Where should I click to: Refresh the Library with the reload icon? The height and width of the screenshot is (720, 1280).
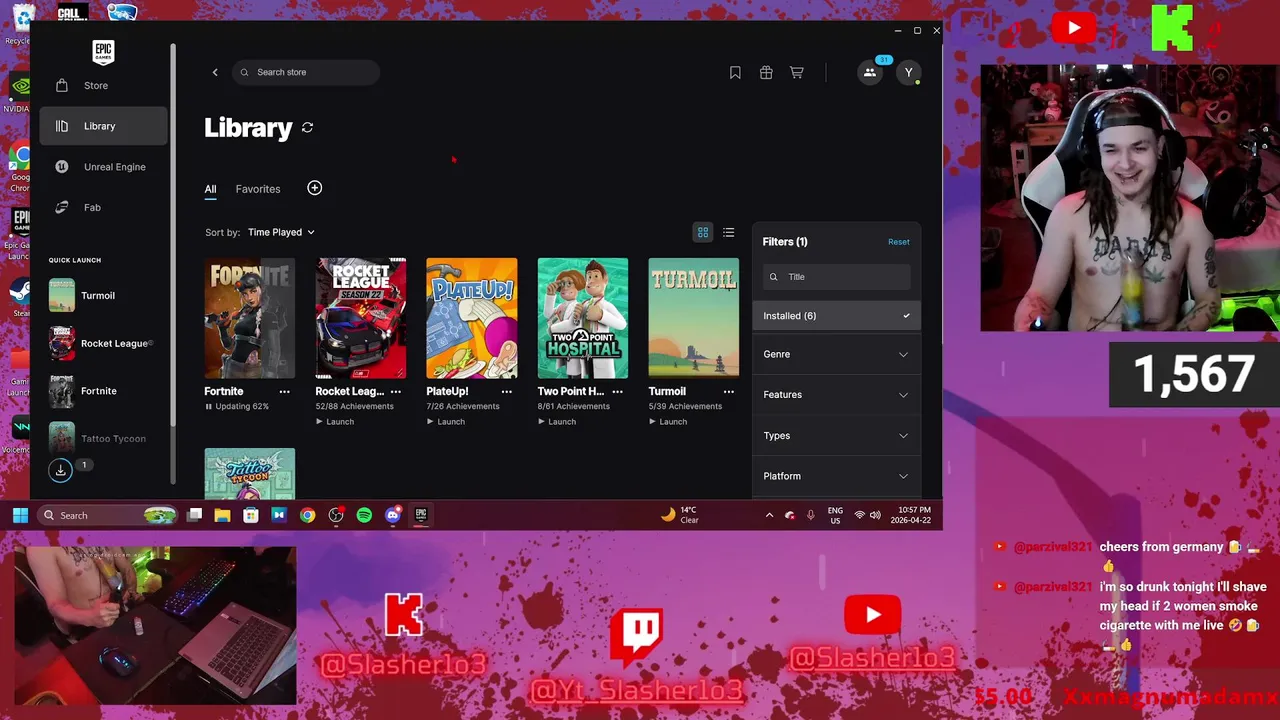click(x=307, y=127)
